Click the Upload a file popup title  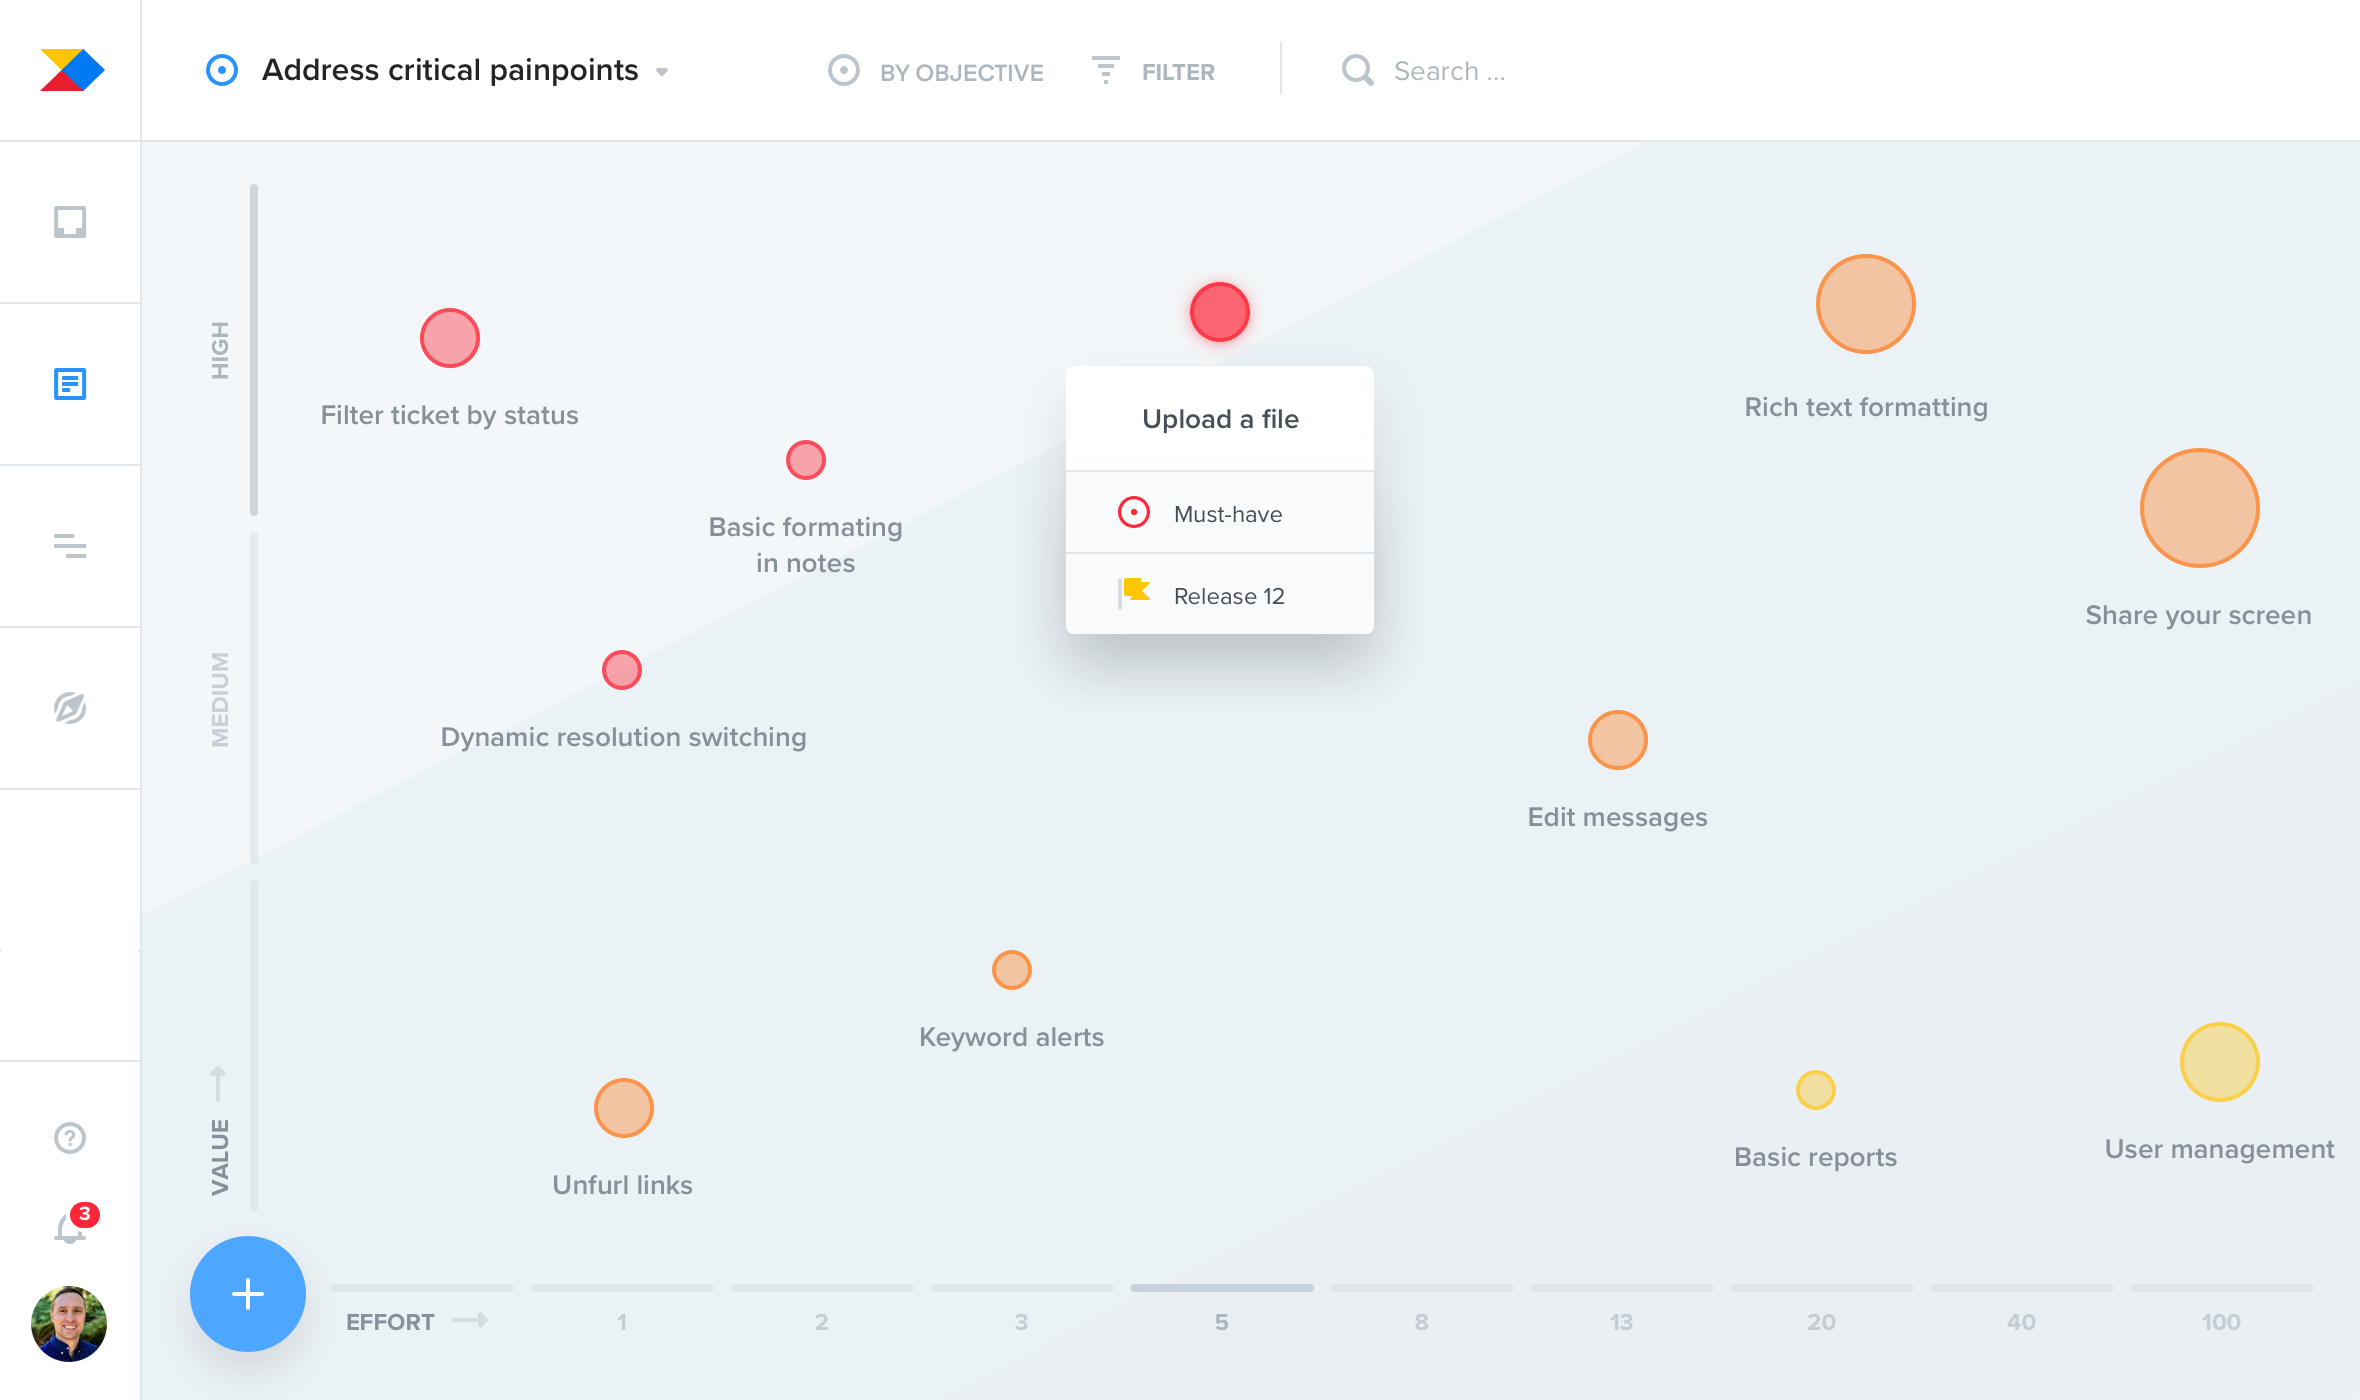point(1220,419)
